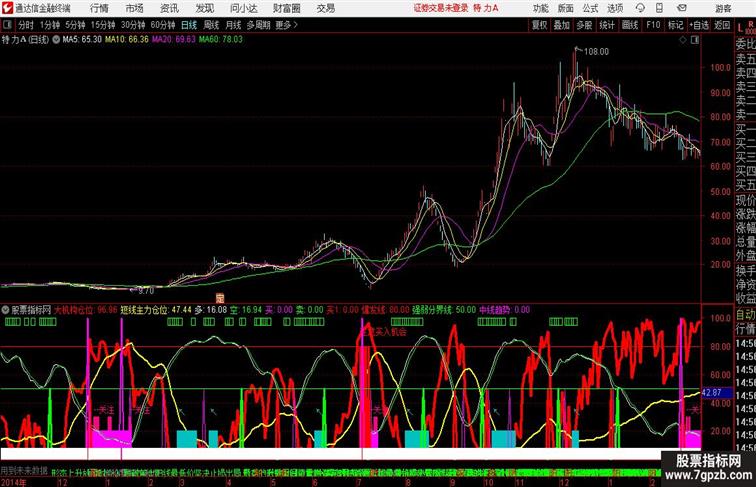Click the 108.00 high price label
Viewport: 756px width, 487px height.
click(596, 52)
